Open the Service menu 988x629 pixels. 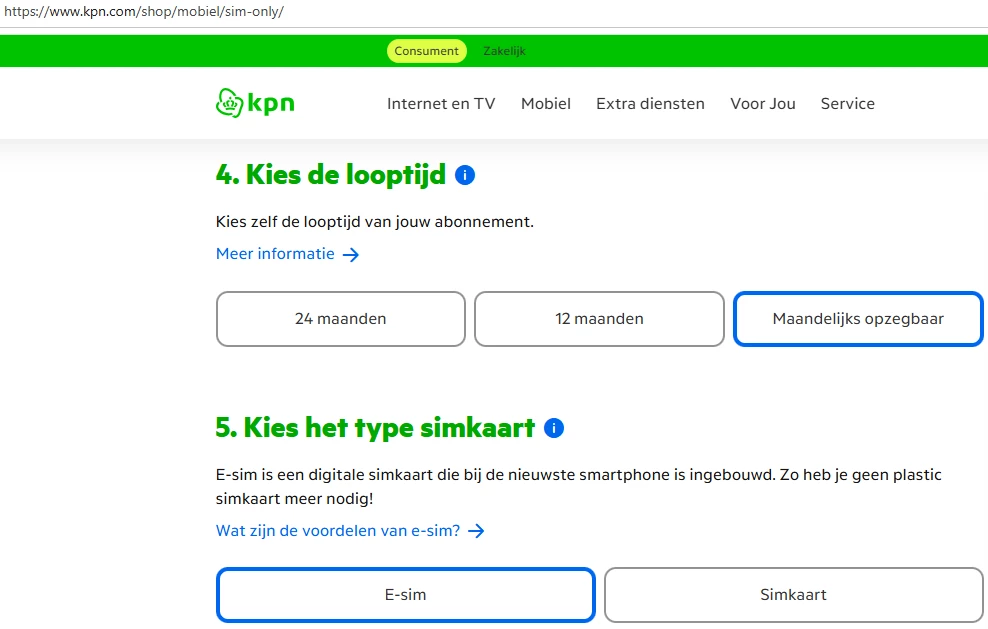[848, 104]
